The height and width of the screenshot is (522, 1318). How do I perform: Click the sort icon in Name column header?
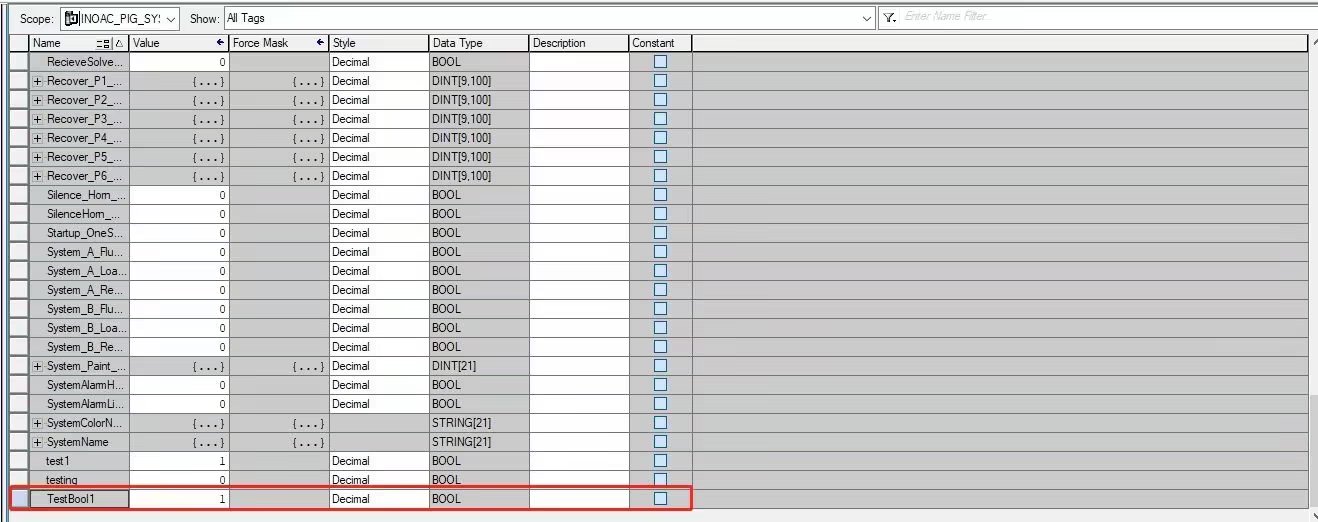pyautogui.click(x=103, y=44)
